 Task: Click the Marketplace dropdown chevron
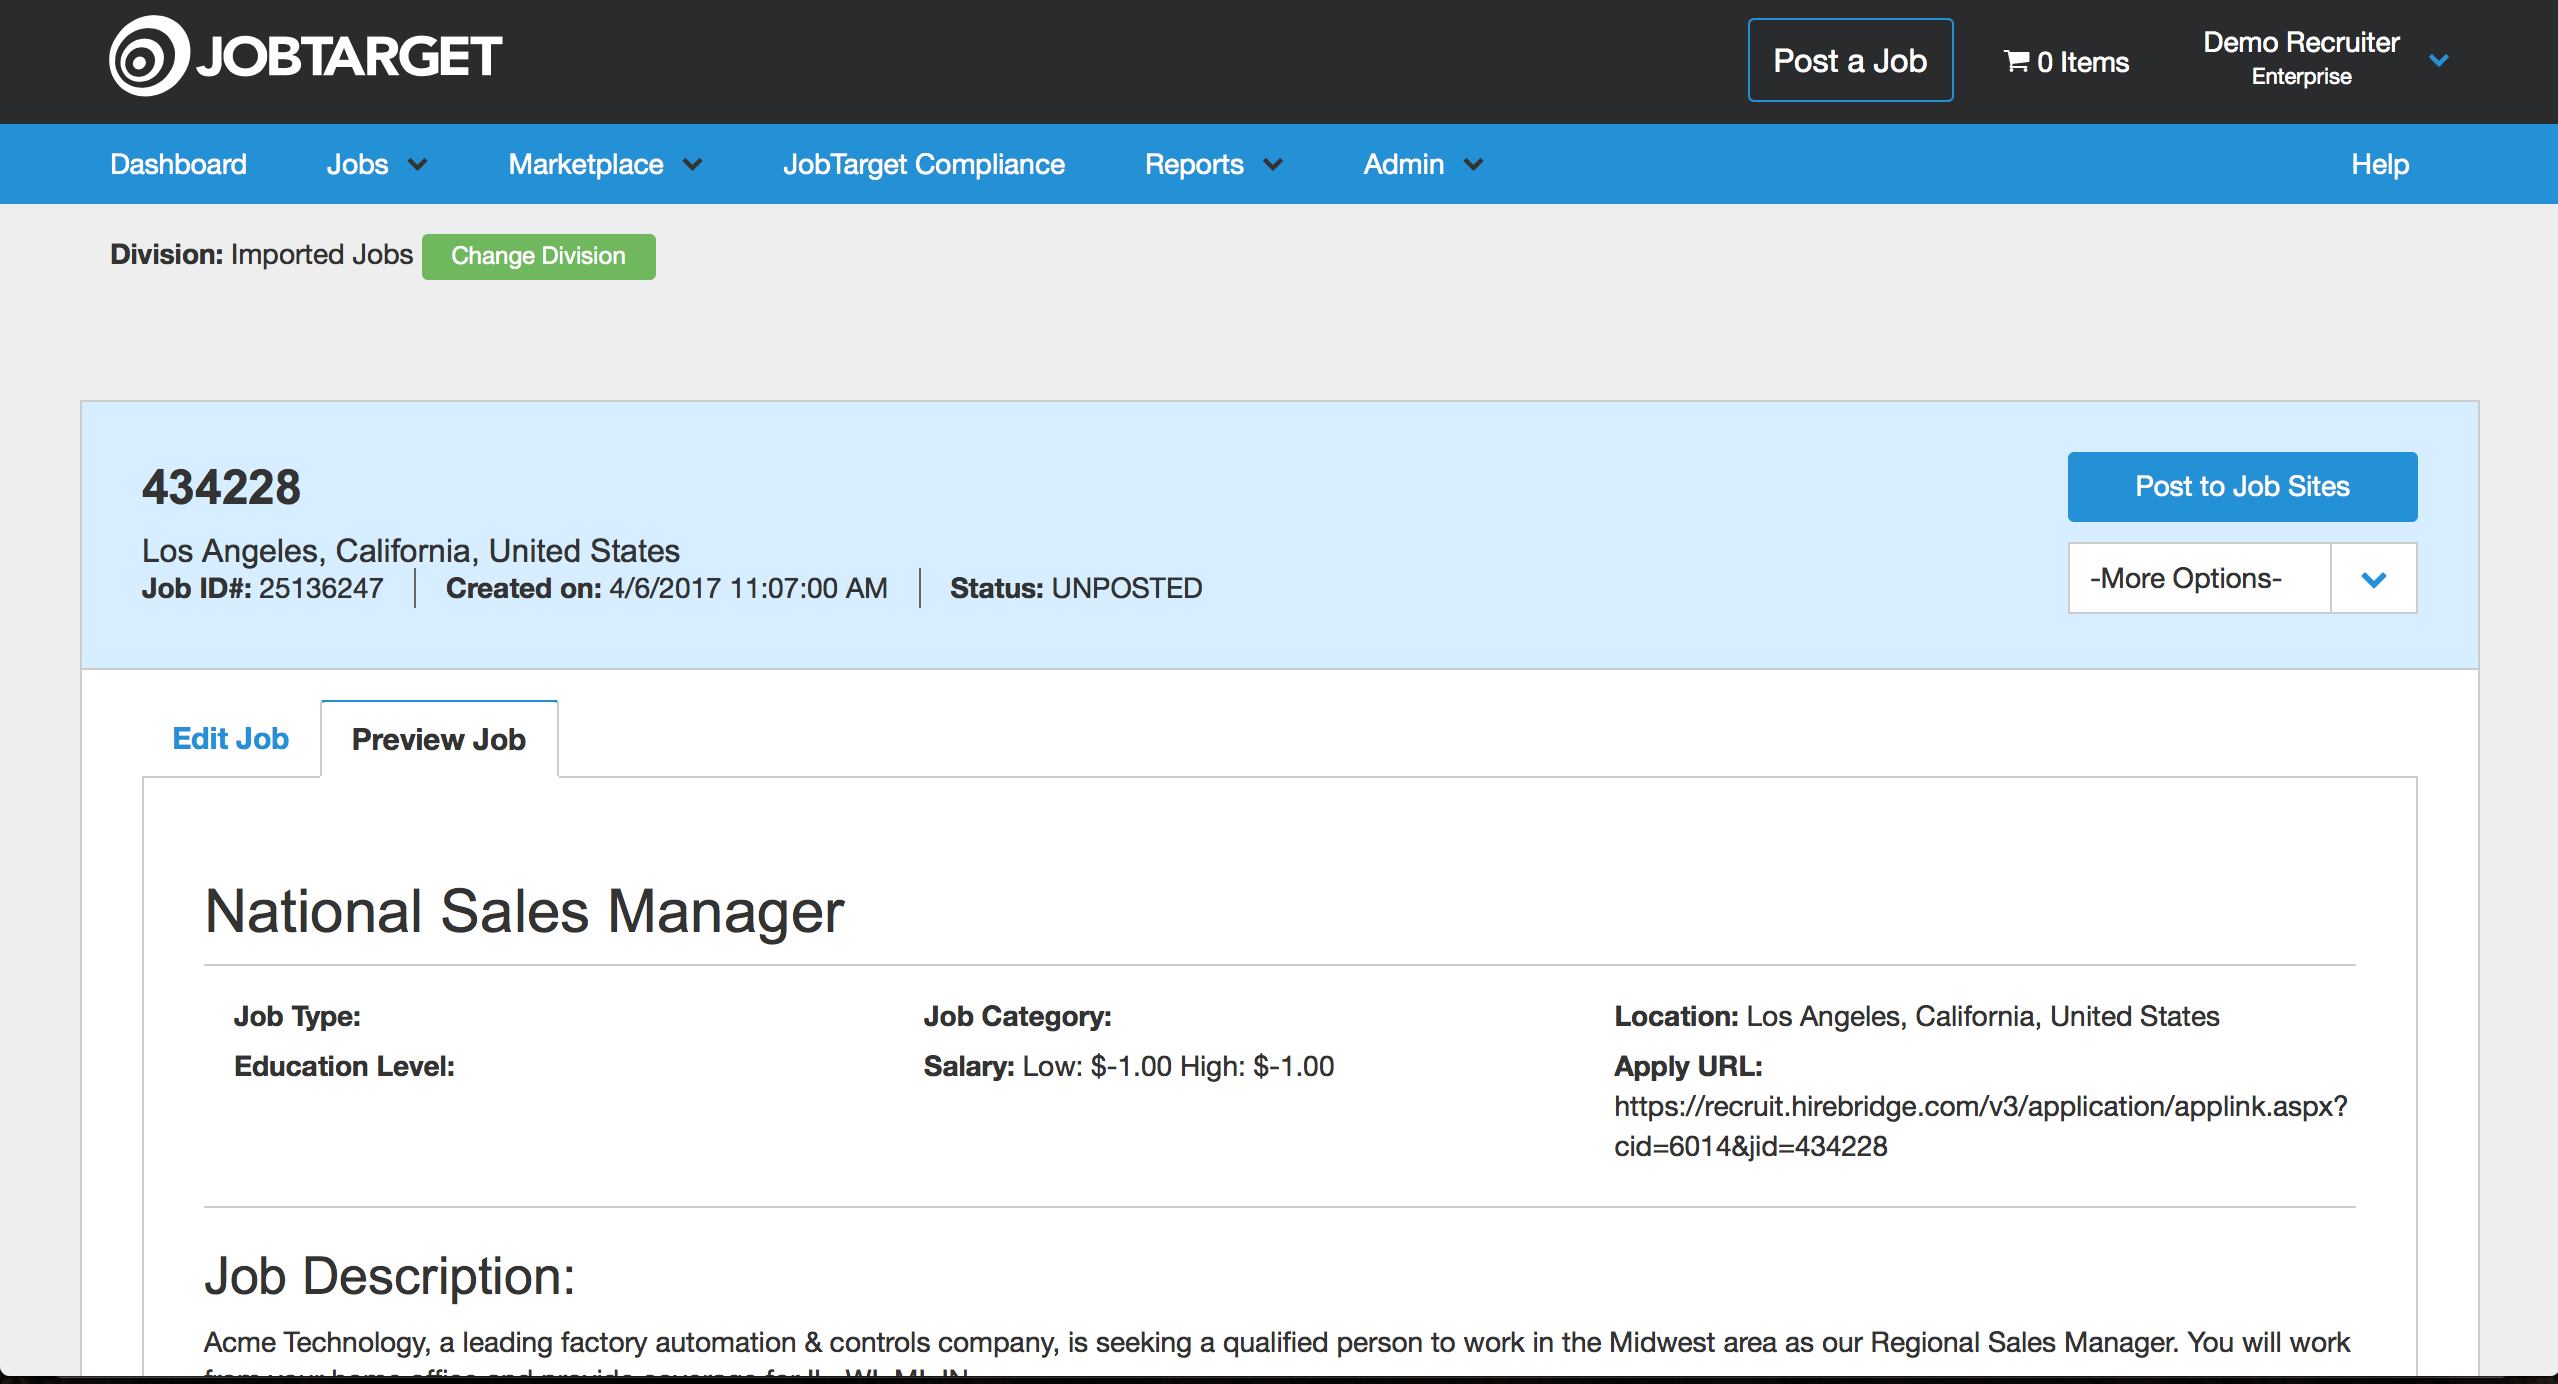click(695, 164)
